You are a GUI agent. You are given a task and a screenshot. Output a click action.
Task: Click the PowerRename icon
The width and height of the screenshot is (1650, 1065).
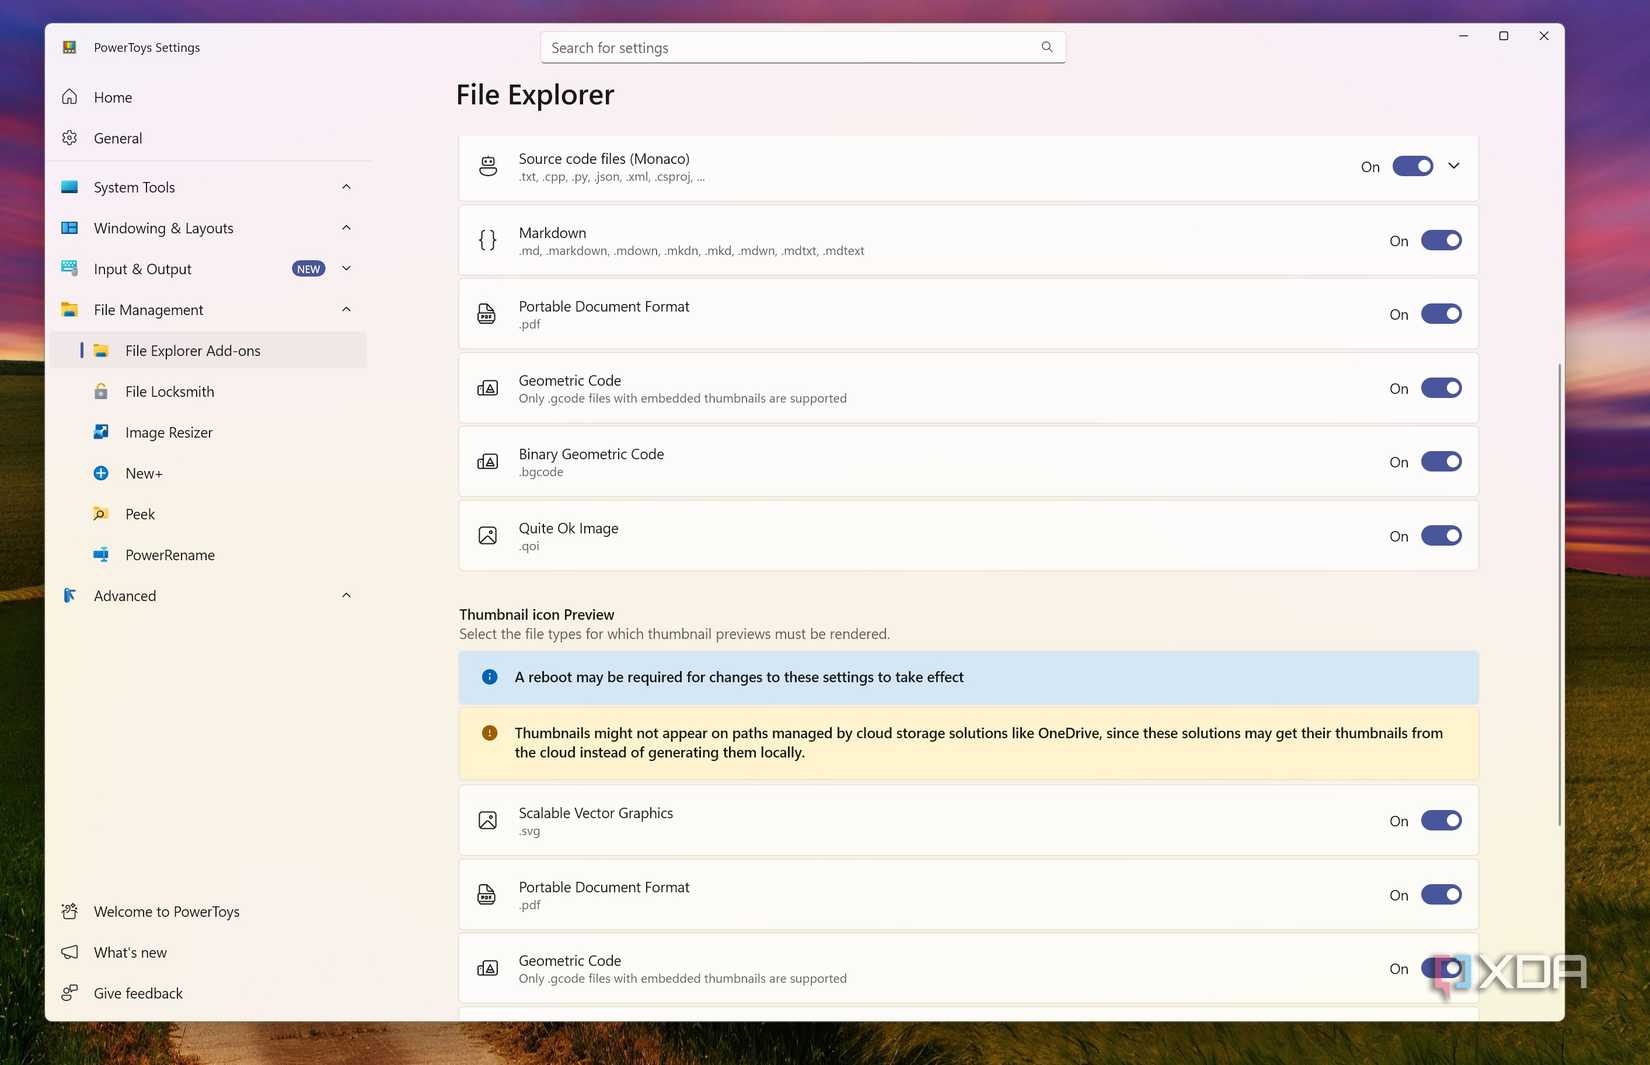coord(101,554)
